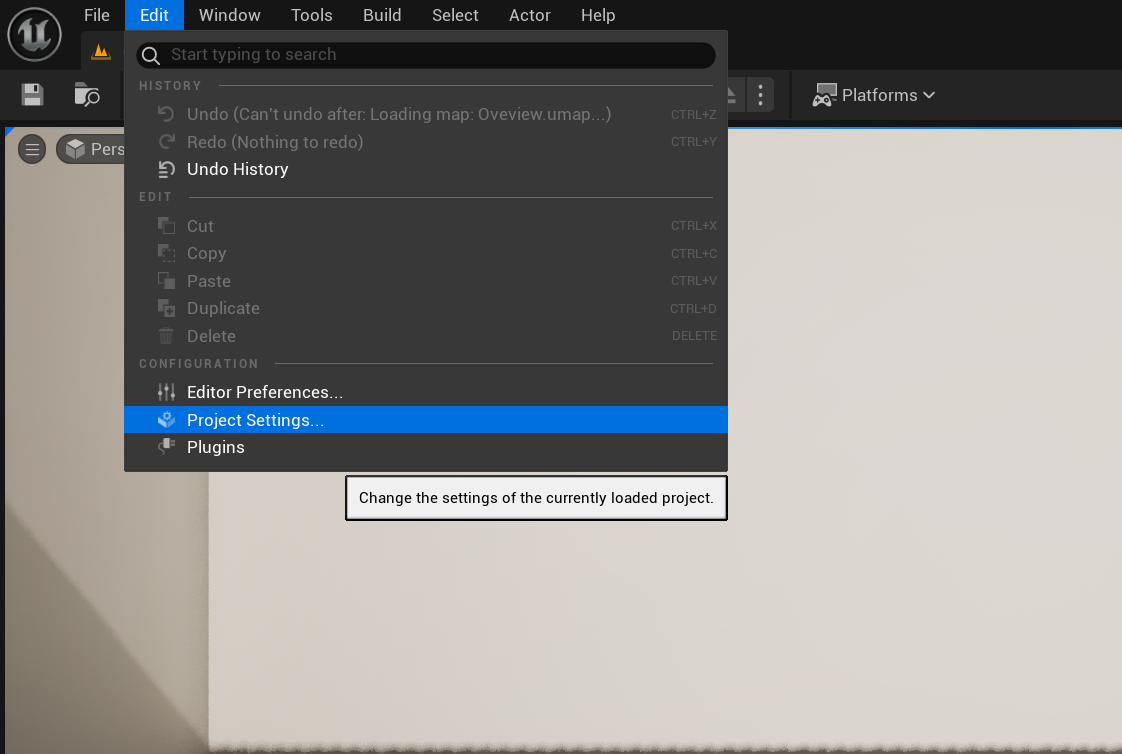Click the perspective cube icon in the viewport
This screenshot has height=754, width=1122.
click(x=77, y=148)
